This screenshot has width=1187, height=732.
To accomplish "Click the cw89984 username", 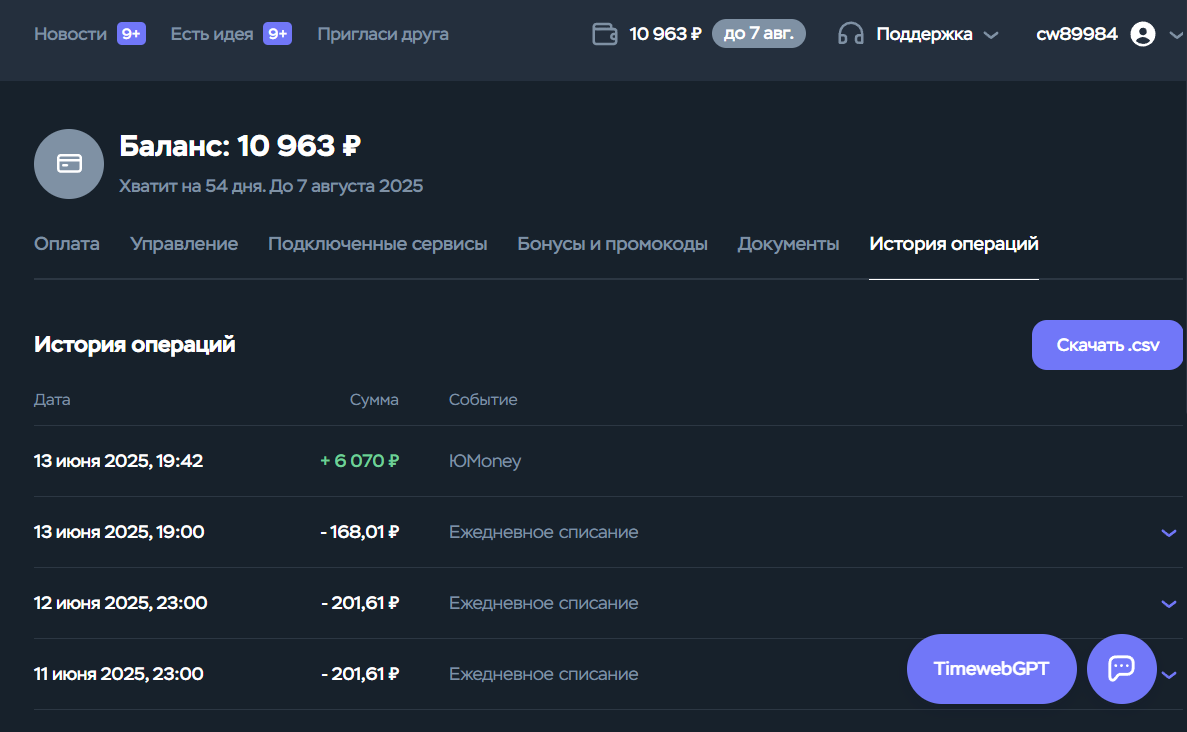I will (1076, 34).
